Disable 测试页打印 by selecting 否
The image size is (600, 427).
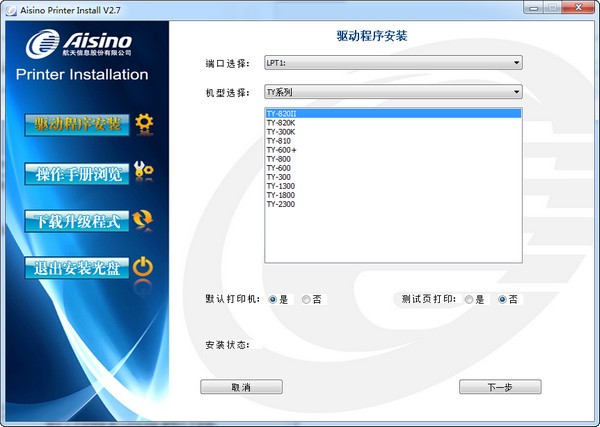tap(502, 299)
